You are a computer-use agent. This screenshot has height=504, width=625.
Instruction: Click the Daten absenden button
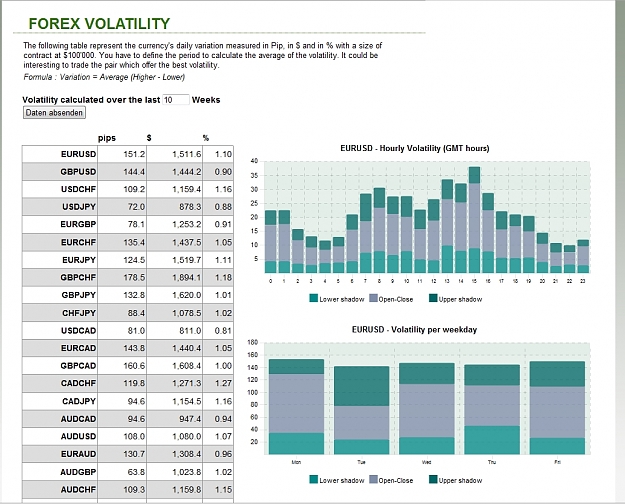point(54,113)
